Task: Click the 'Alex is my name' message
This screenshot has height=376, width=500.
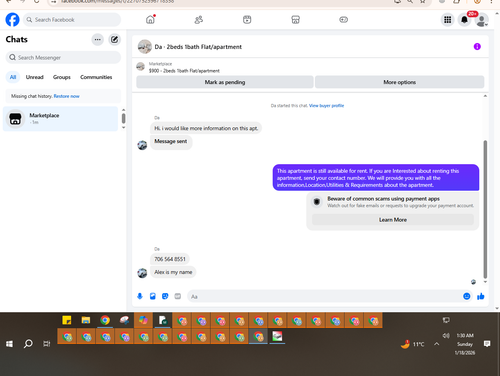Action: (x=173, y=272)
